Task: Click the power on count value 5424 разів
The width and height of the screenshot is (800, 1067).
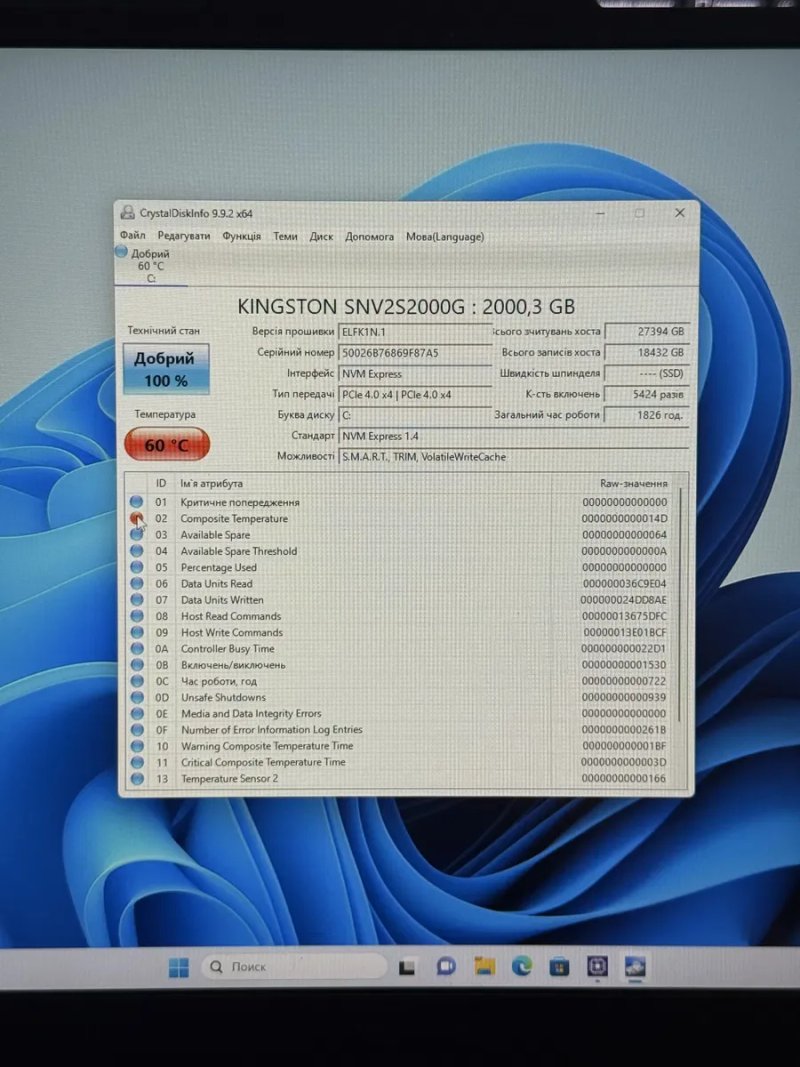Action: (x=647, y=394)
